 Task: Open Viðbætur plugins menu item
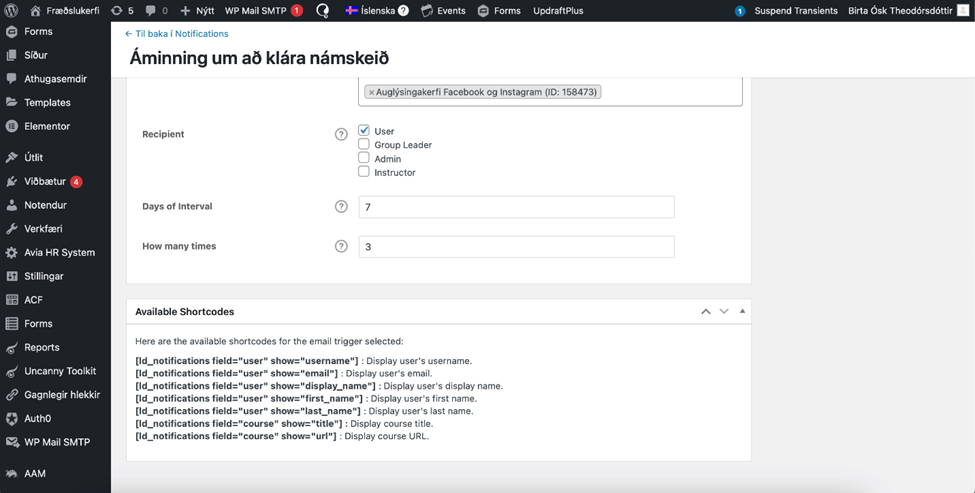click(45, 182)
